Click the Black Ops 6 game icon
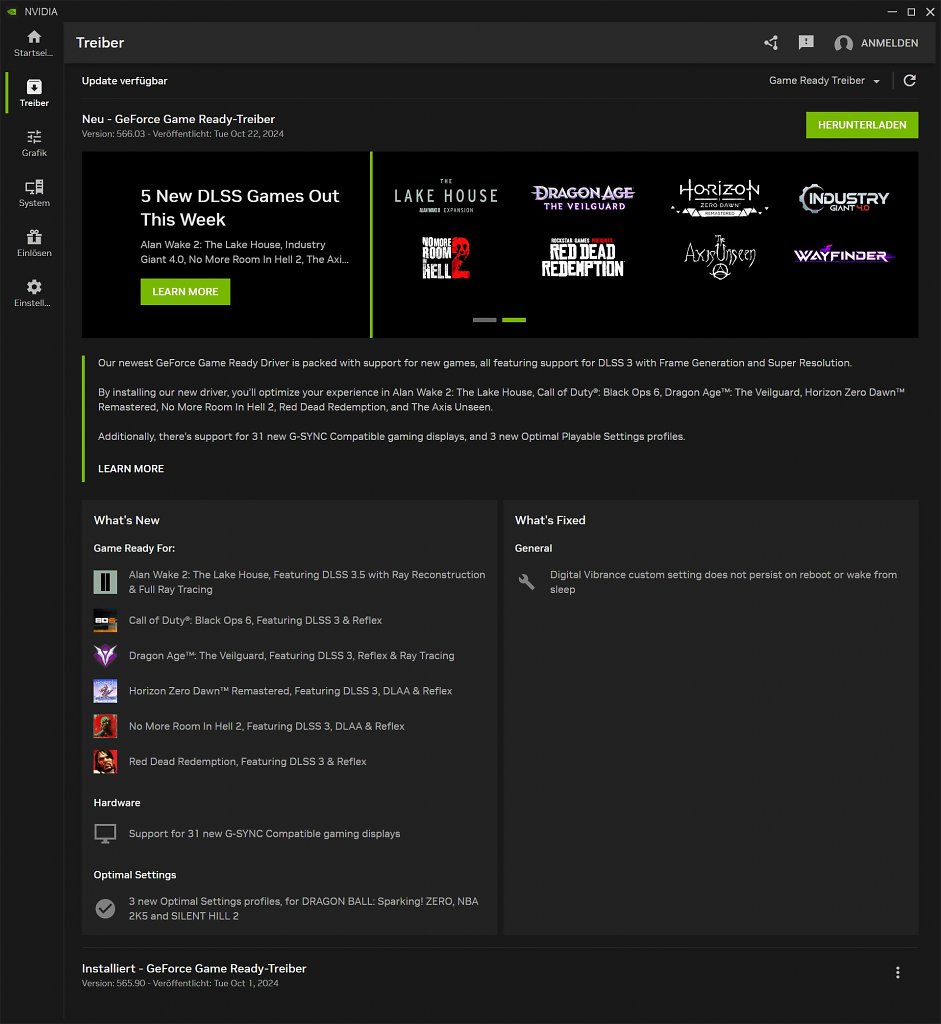This screenshot has width=941, height=1024. point(105,620)
